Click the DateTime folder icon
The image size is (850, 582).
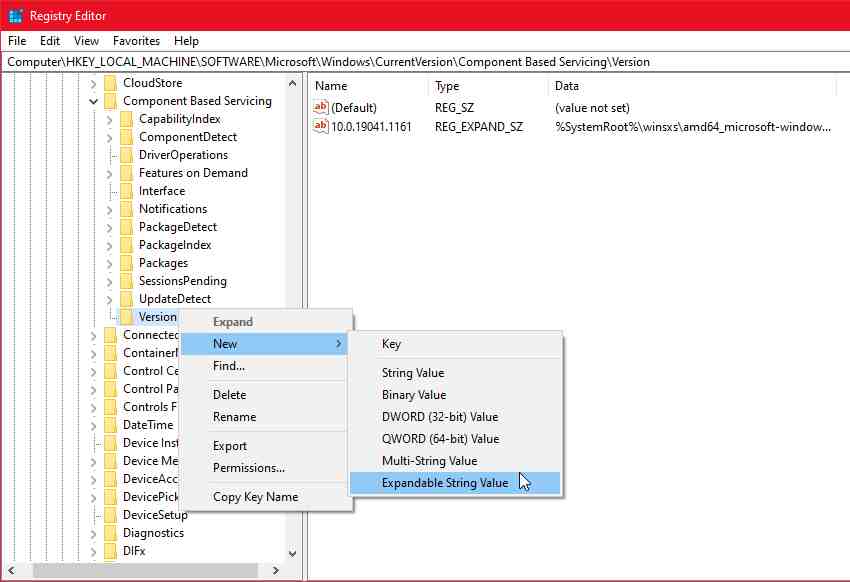coord(111,425)
